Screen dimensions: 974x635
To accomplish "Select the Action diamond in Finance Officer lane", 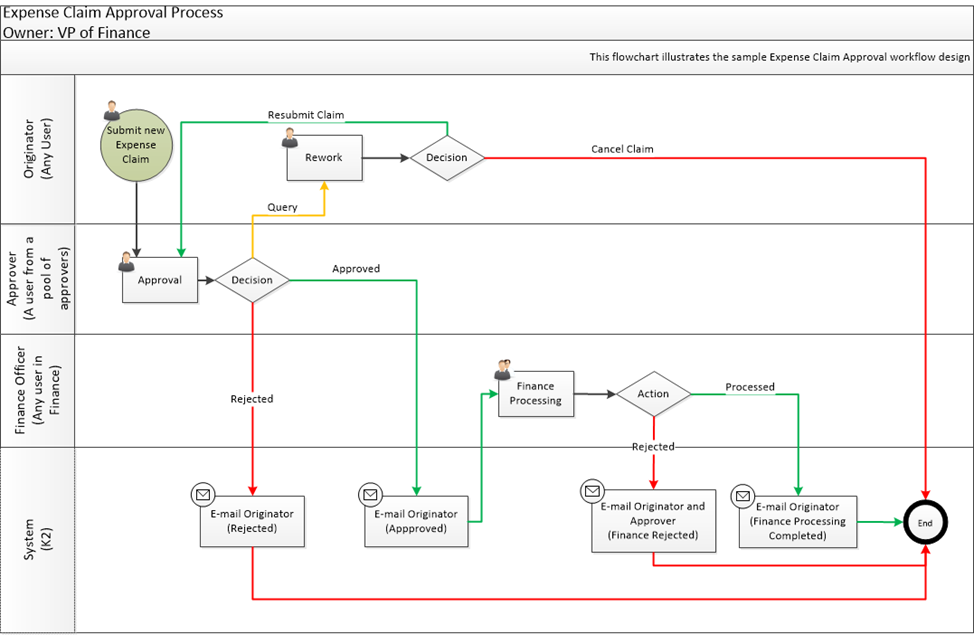I will click(x=653, y=394).
